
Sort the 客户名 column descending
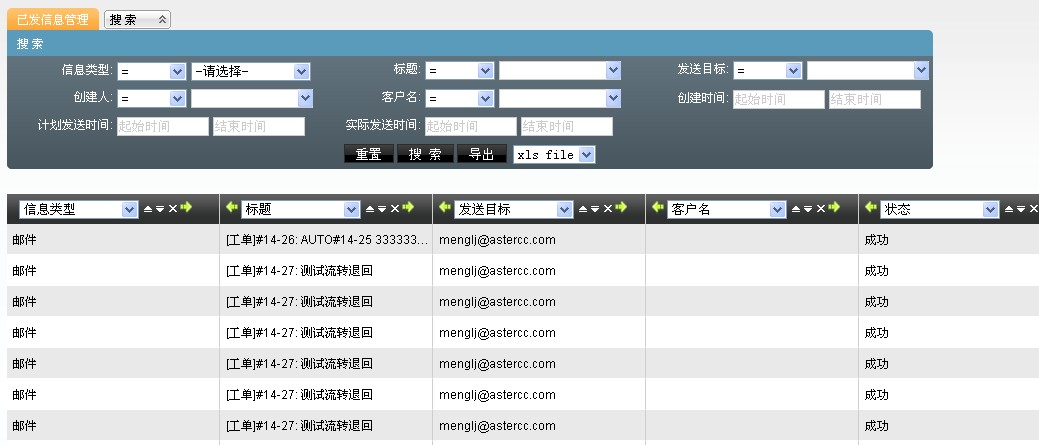coord(808,209)
